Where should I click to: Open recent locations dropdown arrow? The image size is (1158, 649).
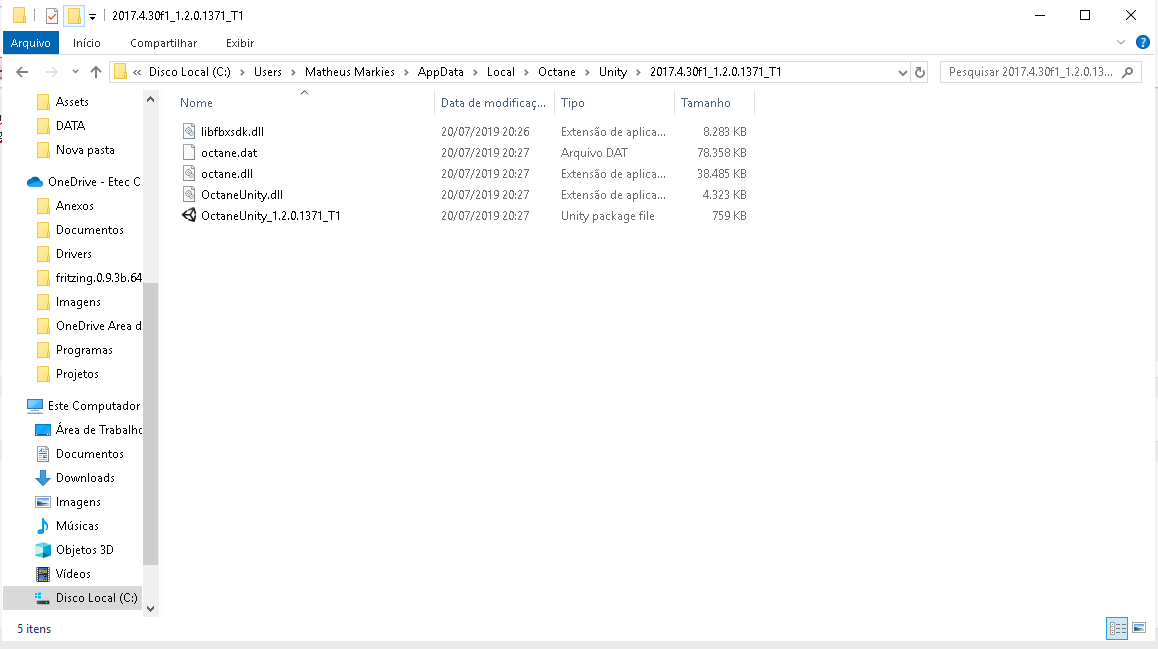point(75,72)
